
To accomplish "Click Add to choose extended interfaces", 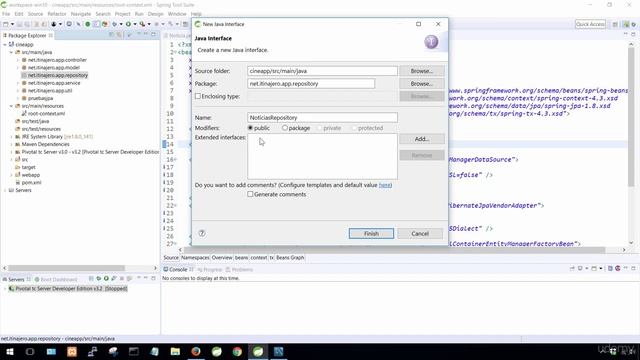I will (422, 139).
